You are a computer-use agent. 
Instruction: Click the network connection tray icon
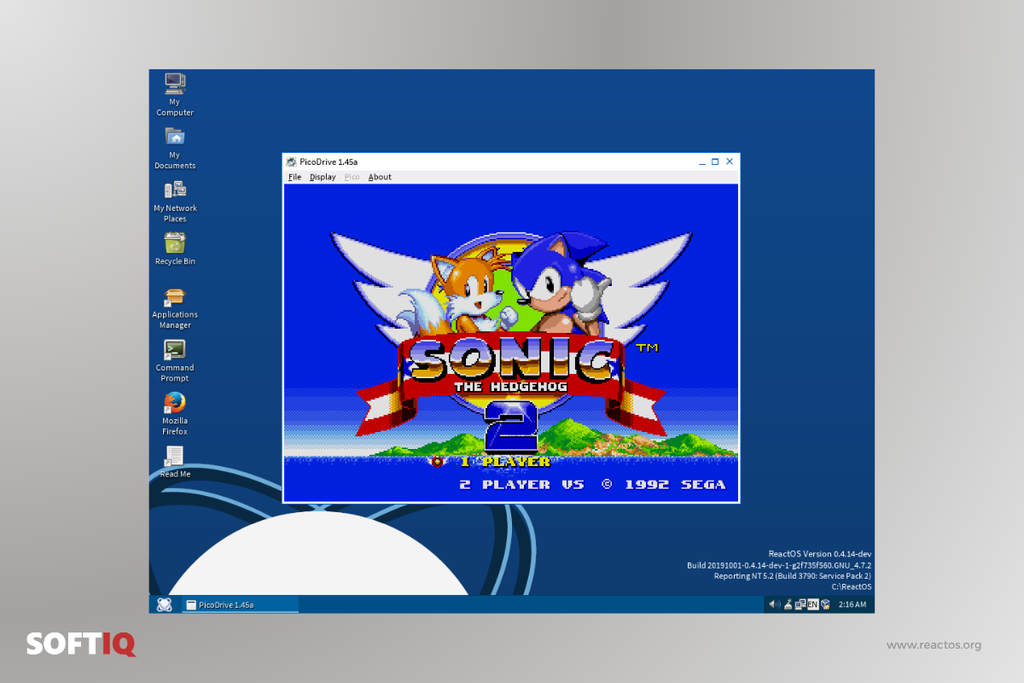(x=800, y=605)
